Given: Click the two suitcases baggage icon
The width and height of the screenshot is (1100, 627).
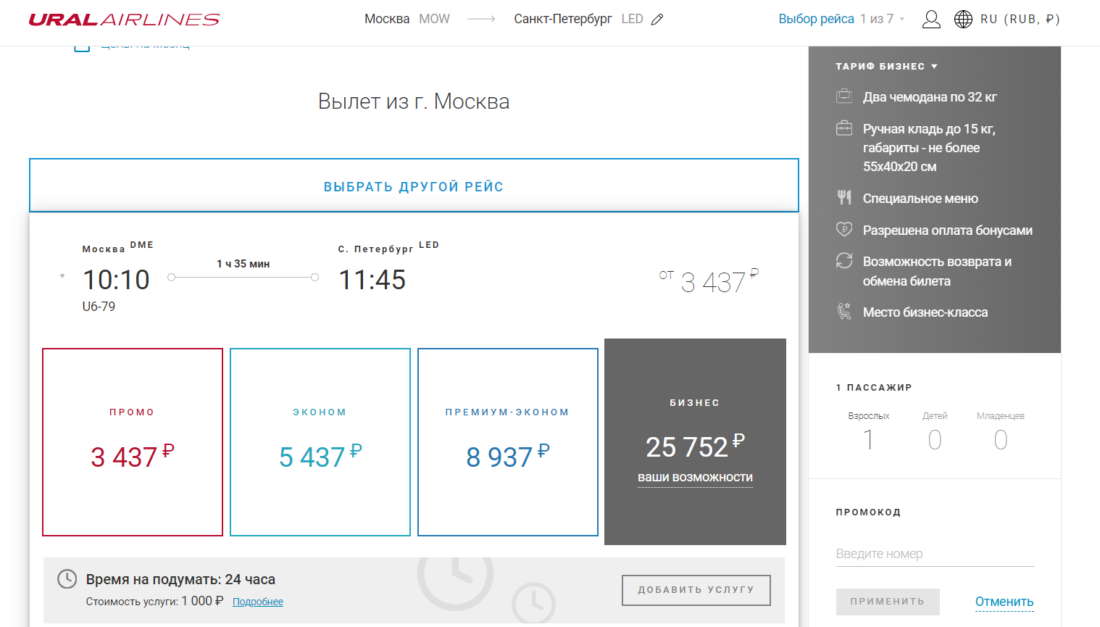Looking at the screenshot, I should [x=844, y=97].
